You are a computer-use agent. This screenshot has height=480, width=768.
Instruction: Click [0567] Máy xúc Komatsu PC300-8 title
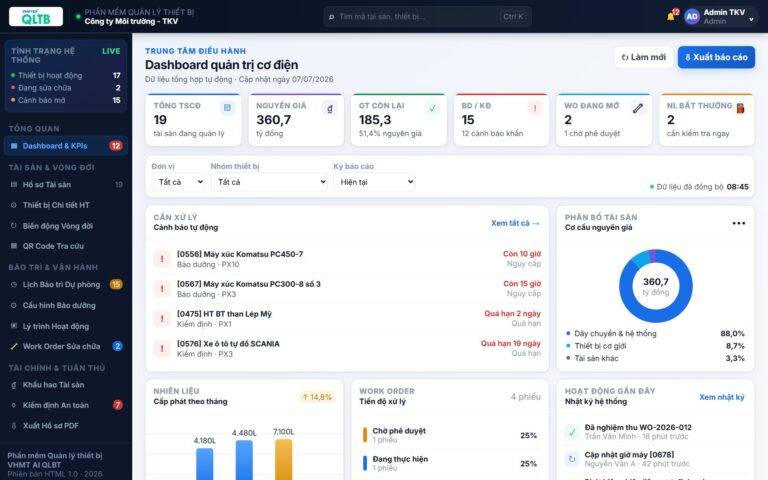(249, 284)
